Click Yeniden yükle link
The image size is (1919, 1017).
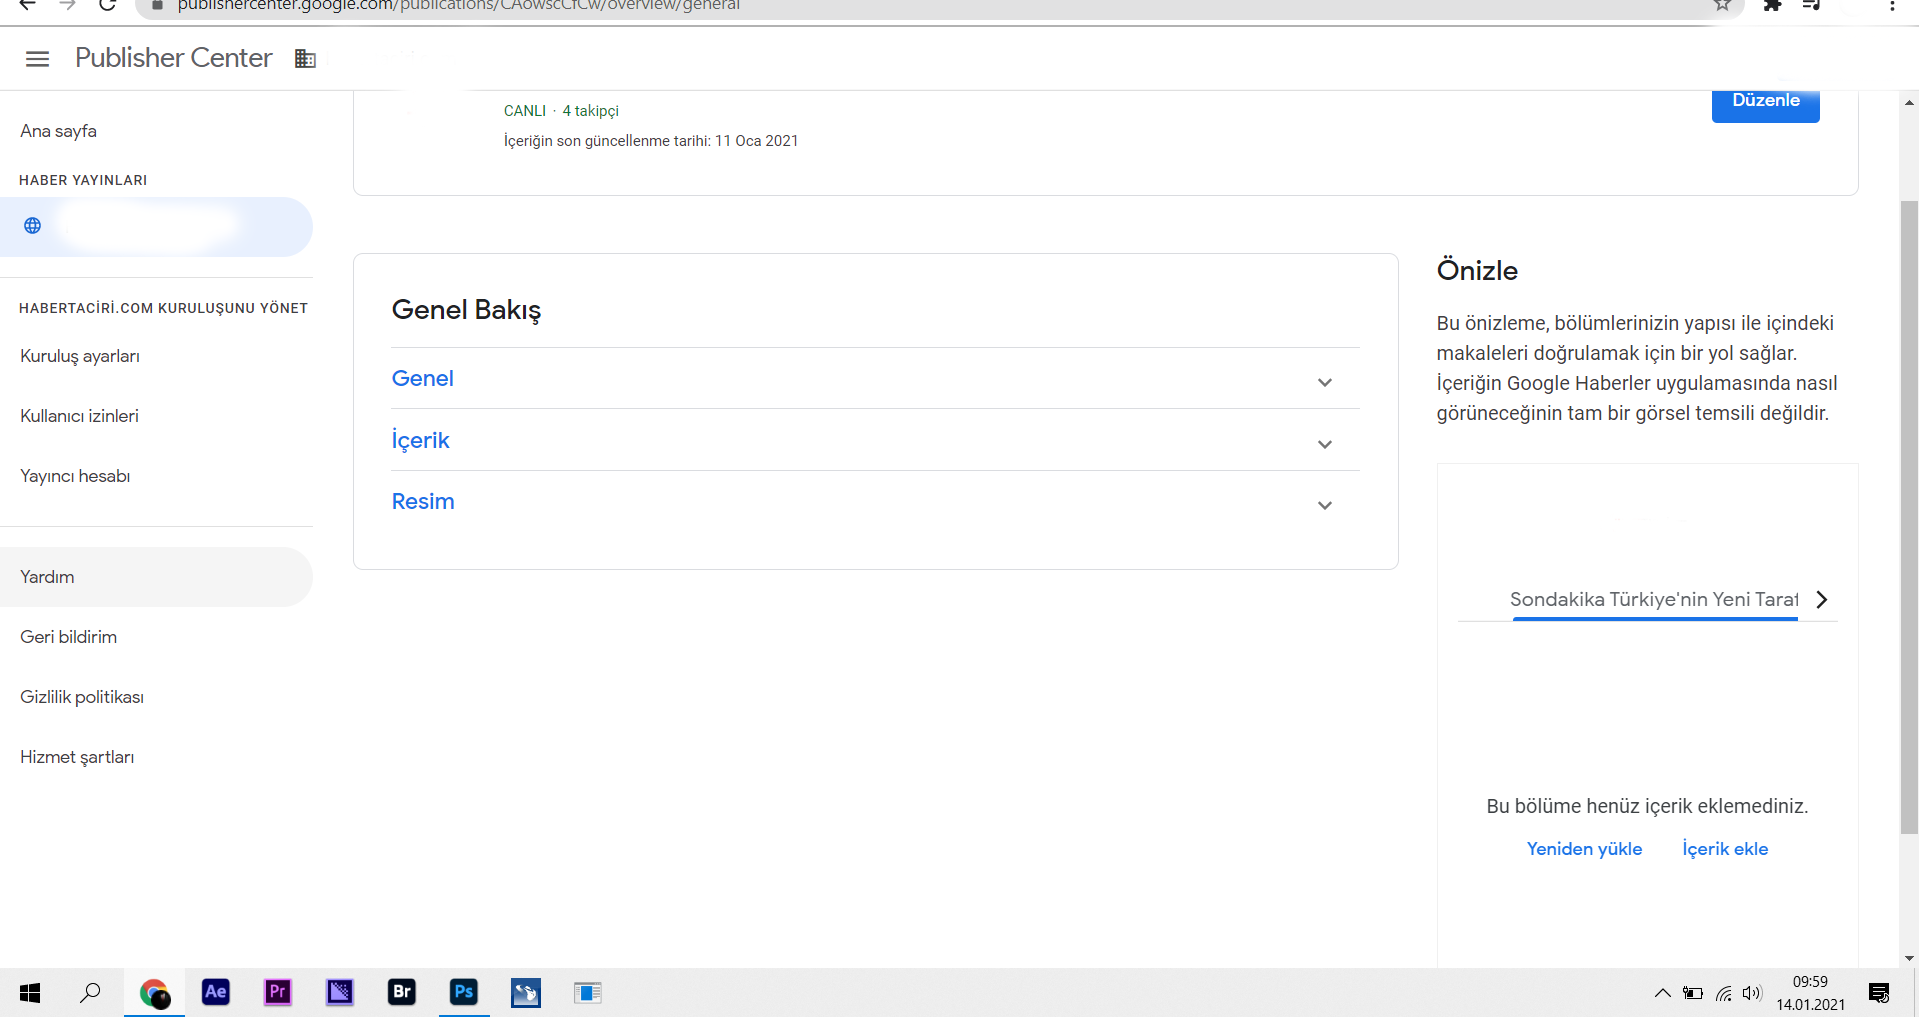(x=1584, y=849)
